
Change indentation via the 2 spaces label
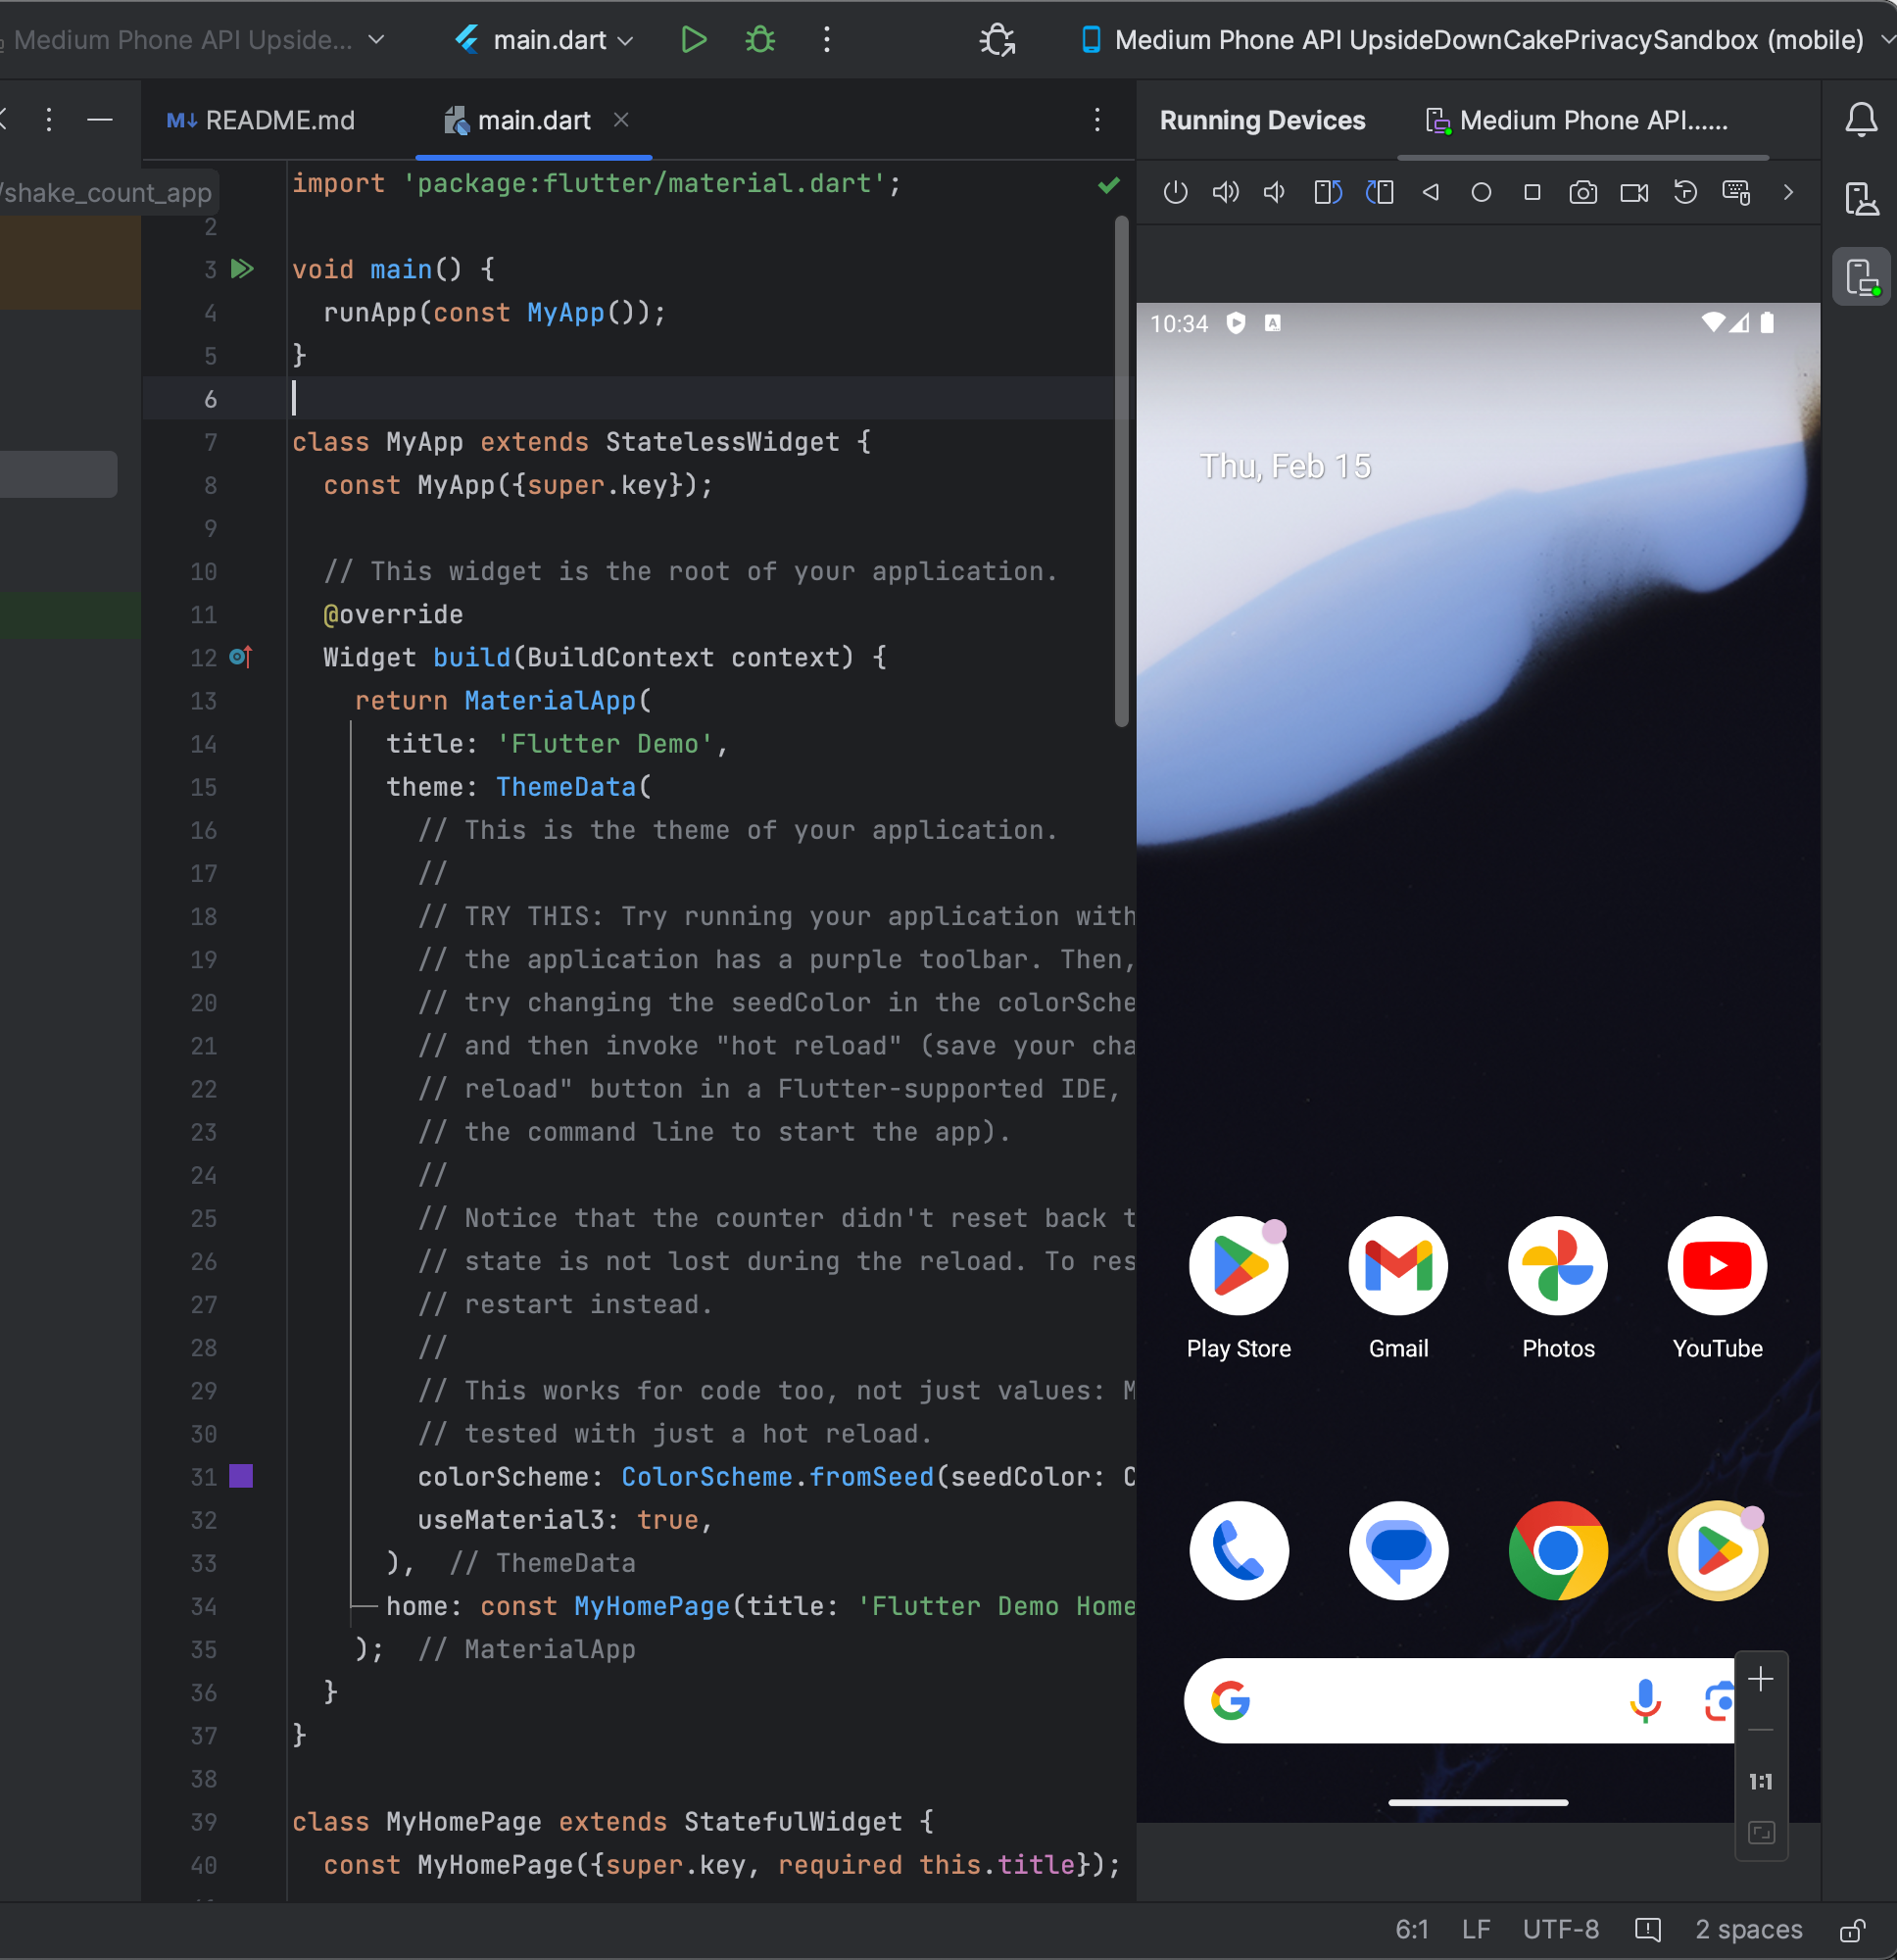[x=1748, y=1930]
